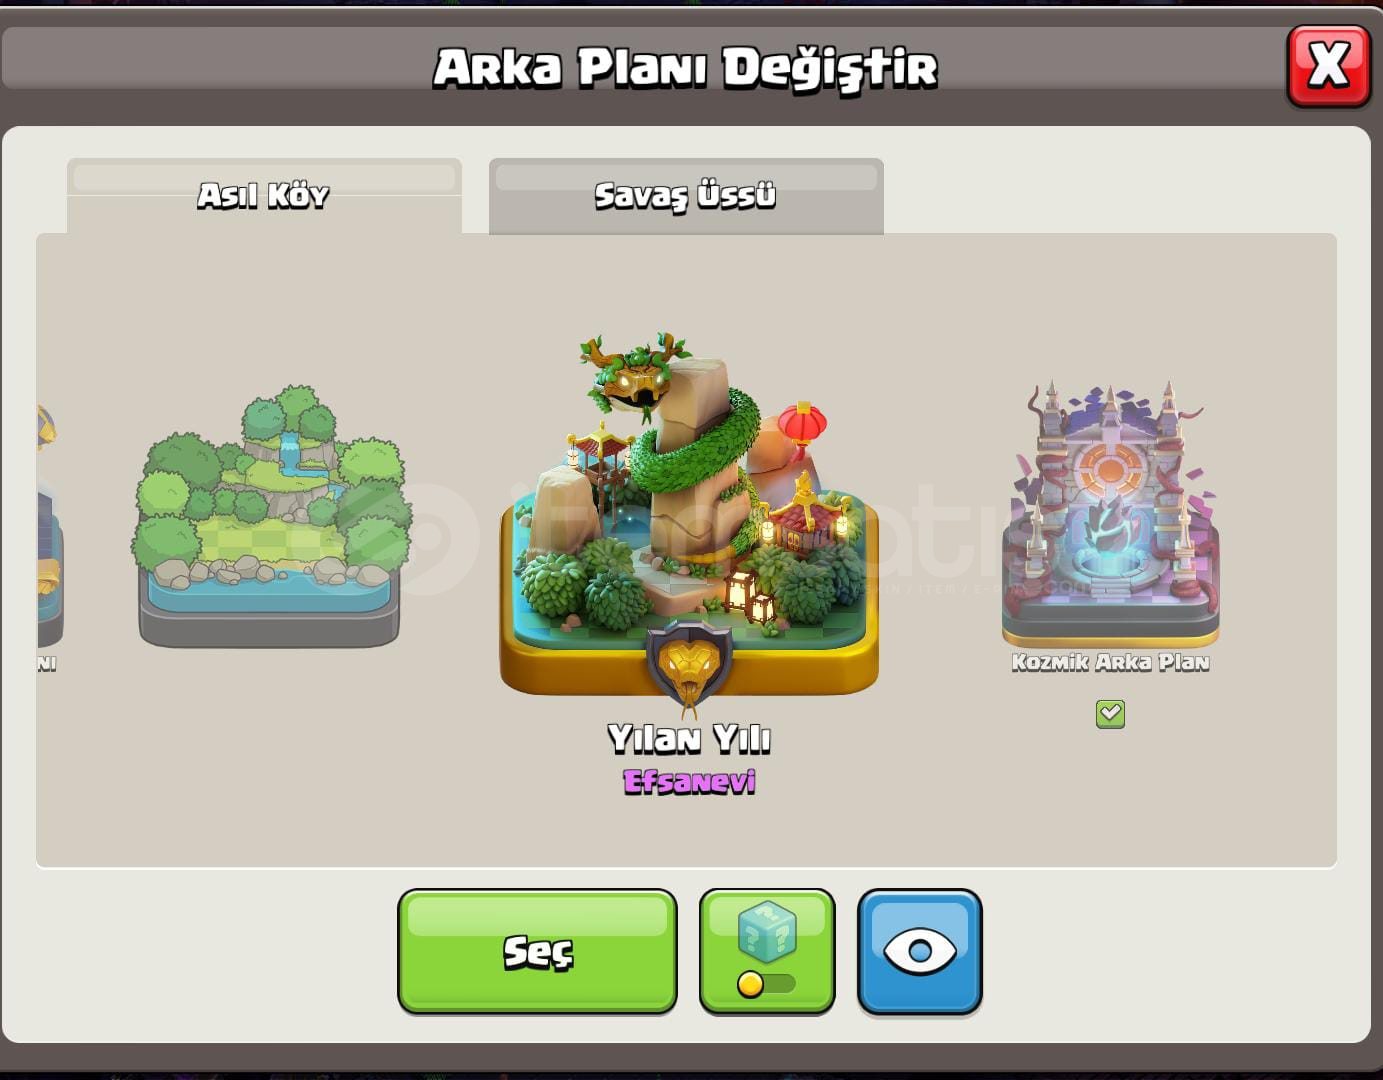Toggle the random scenery cube button
The image size is (1383, 1080).
click(x=767, y=951)
